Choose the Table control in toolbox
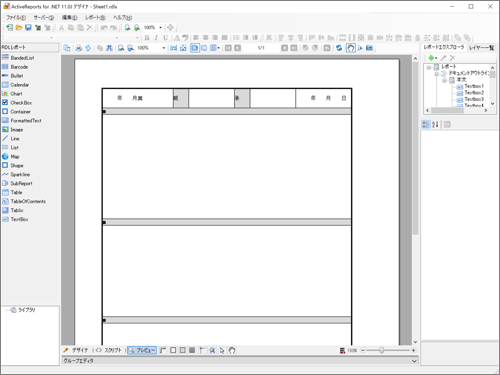 click(12, 192)
